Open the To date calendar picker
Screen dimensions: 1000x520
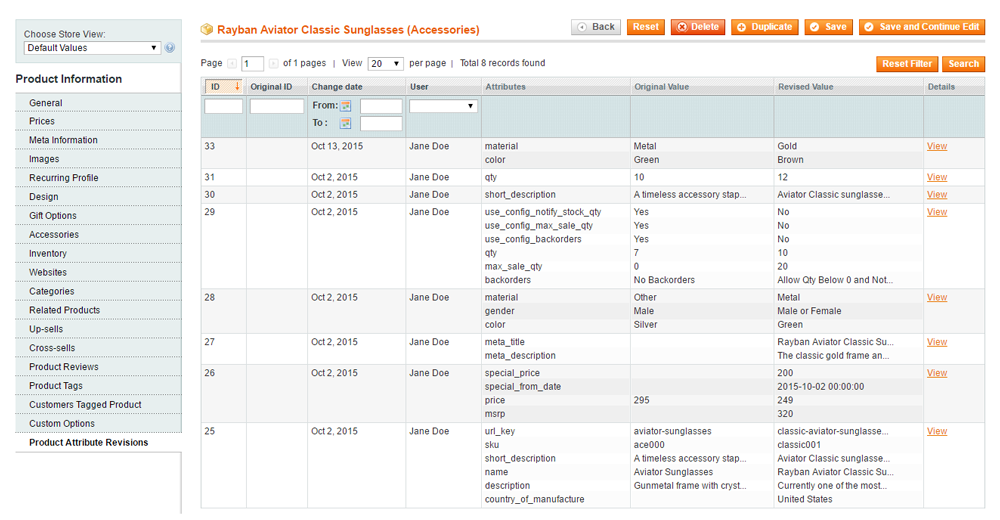[x=346, y=124]
